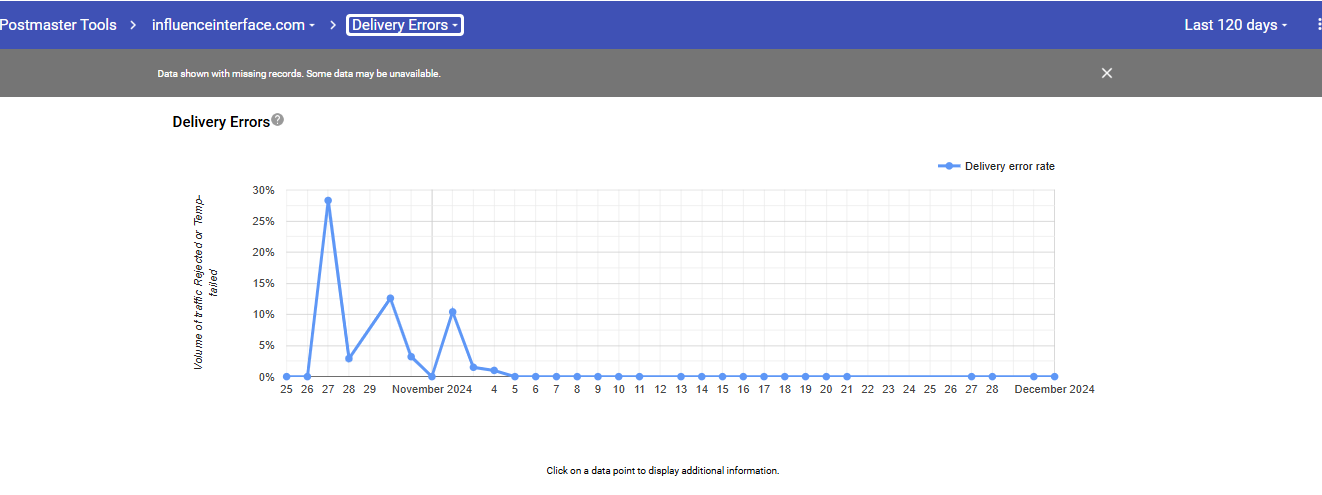This screenshot has height=495, width=1322.
Task: Click the October 28 data point
Action: (349, 358)
